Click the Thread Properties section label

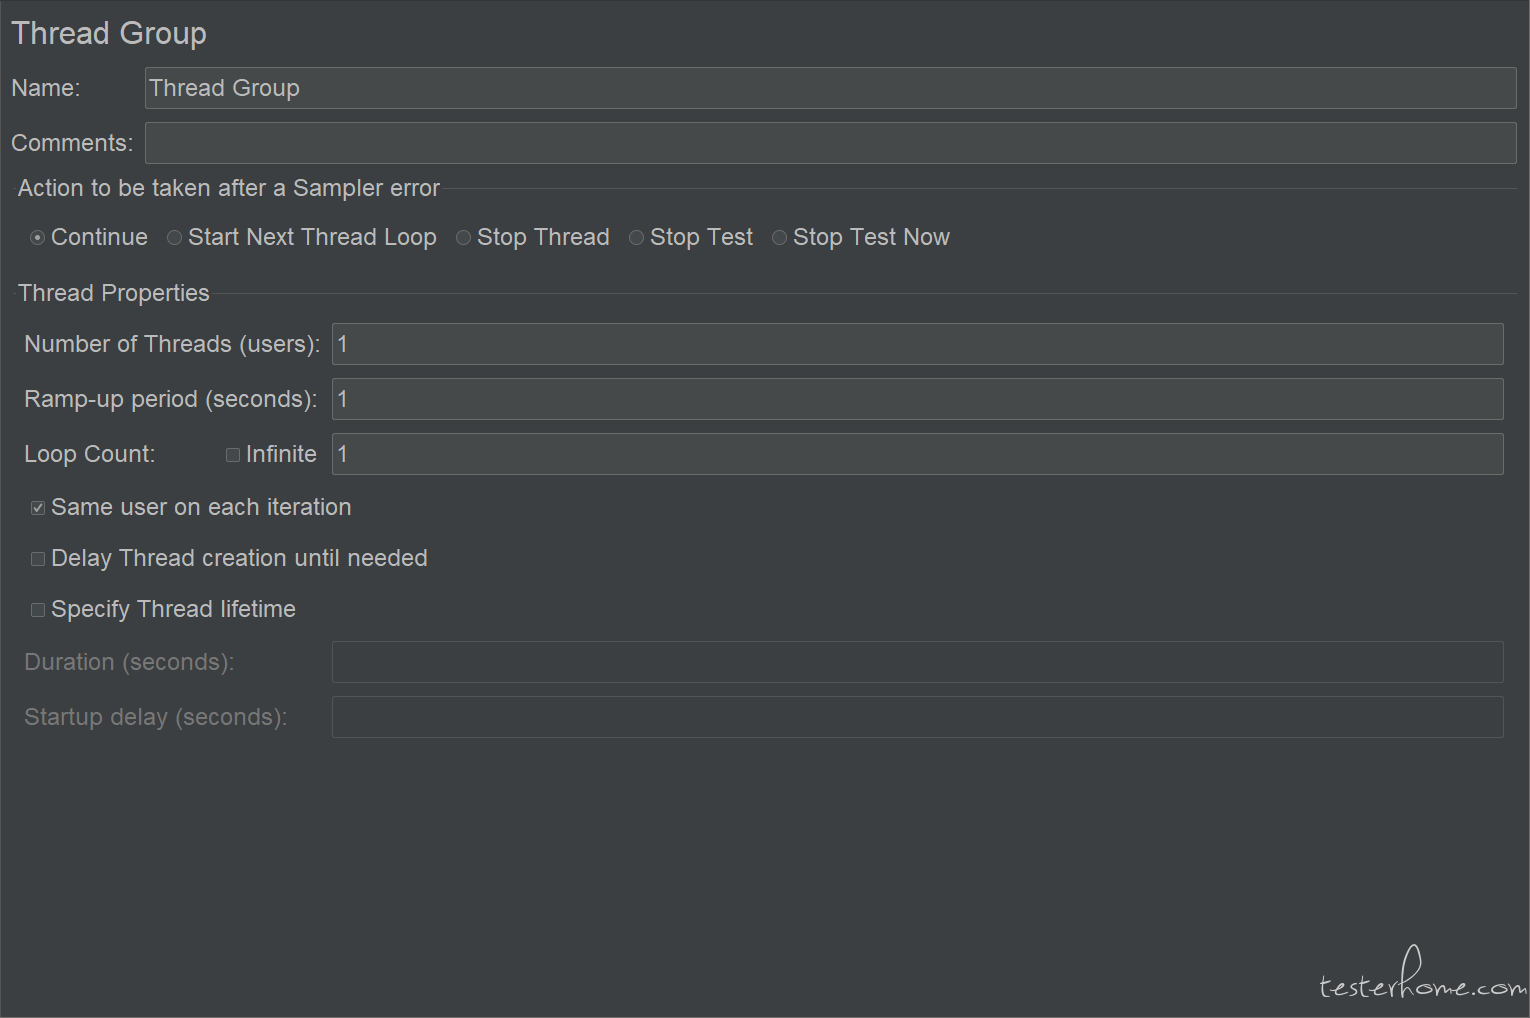(x=114, y=293)
